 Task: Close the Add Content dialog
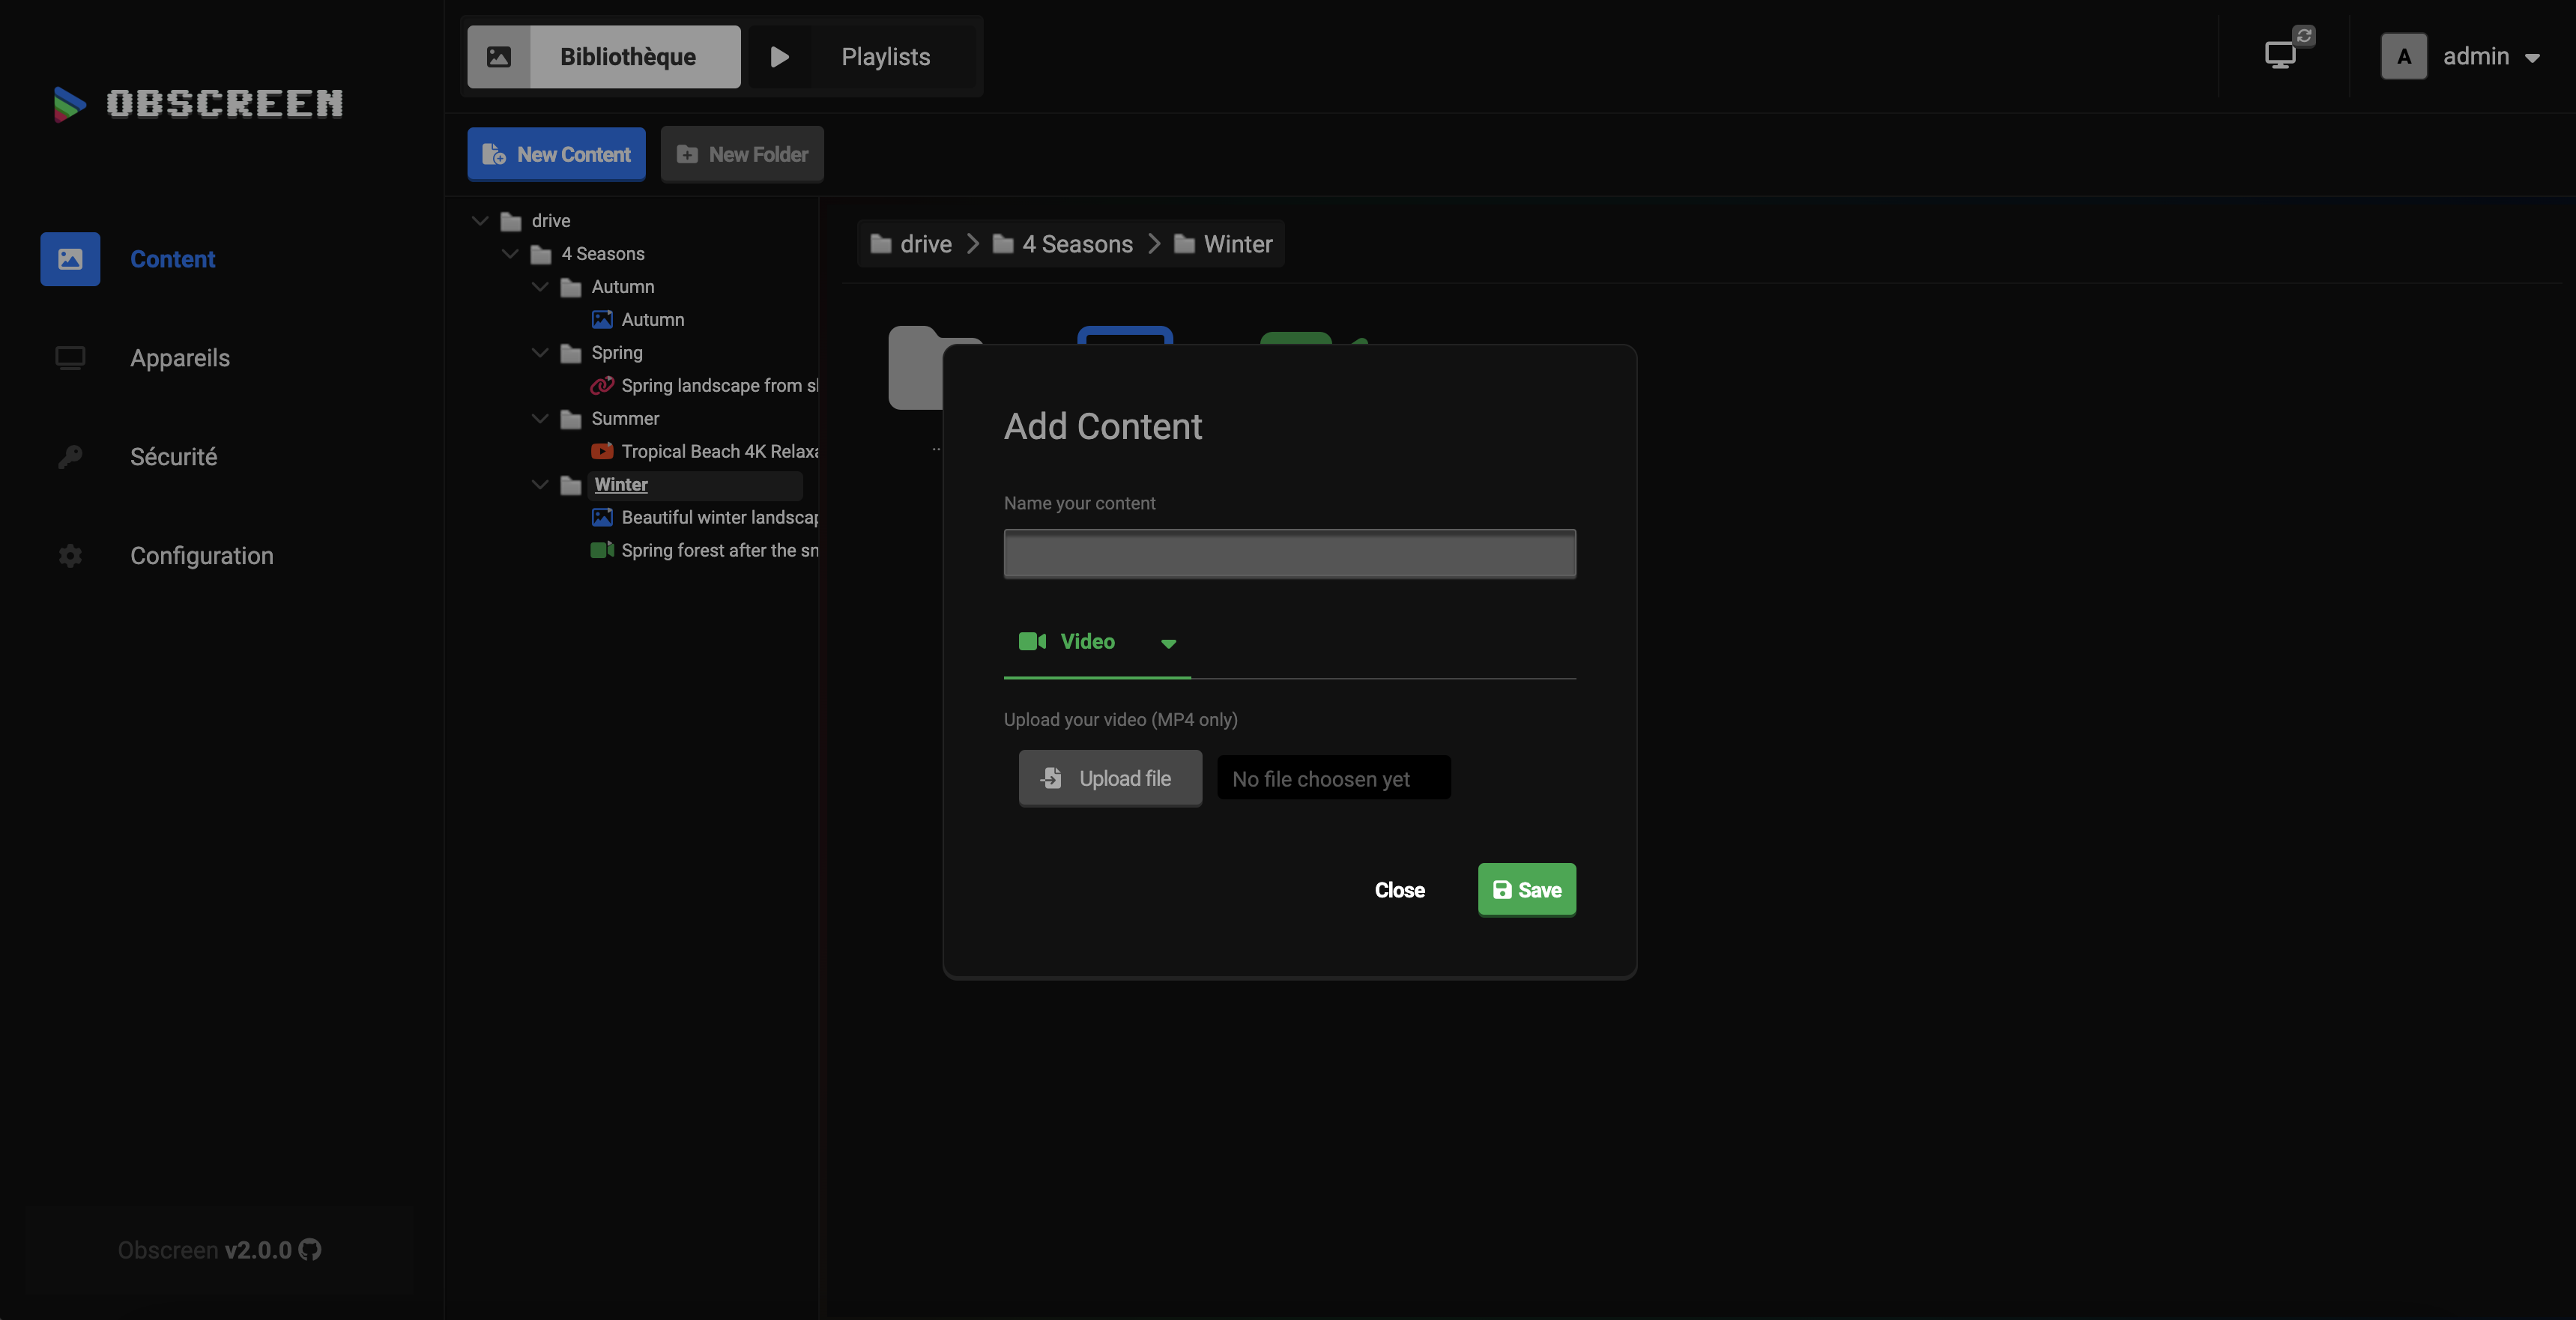click(1399, 890)
